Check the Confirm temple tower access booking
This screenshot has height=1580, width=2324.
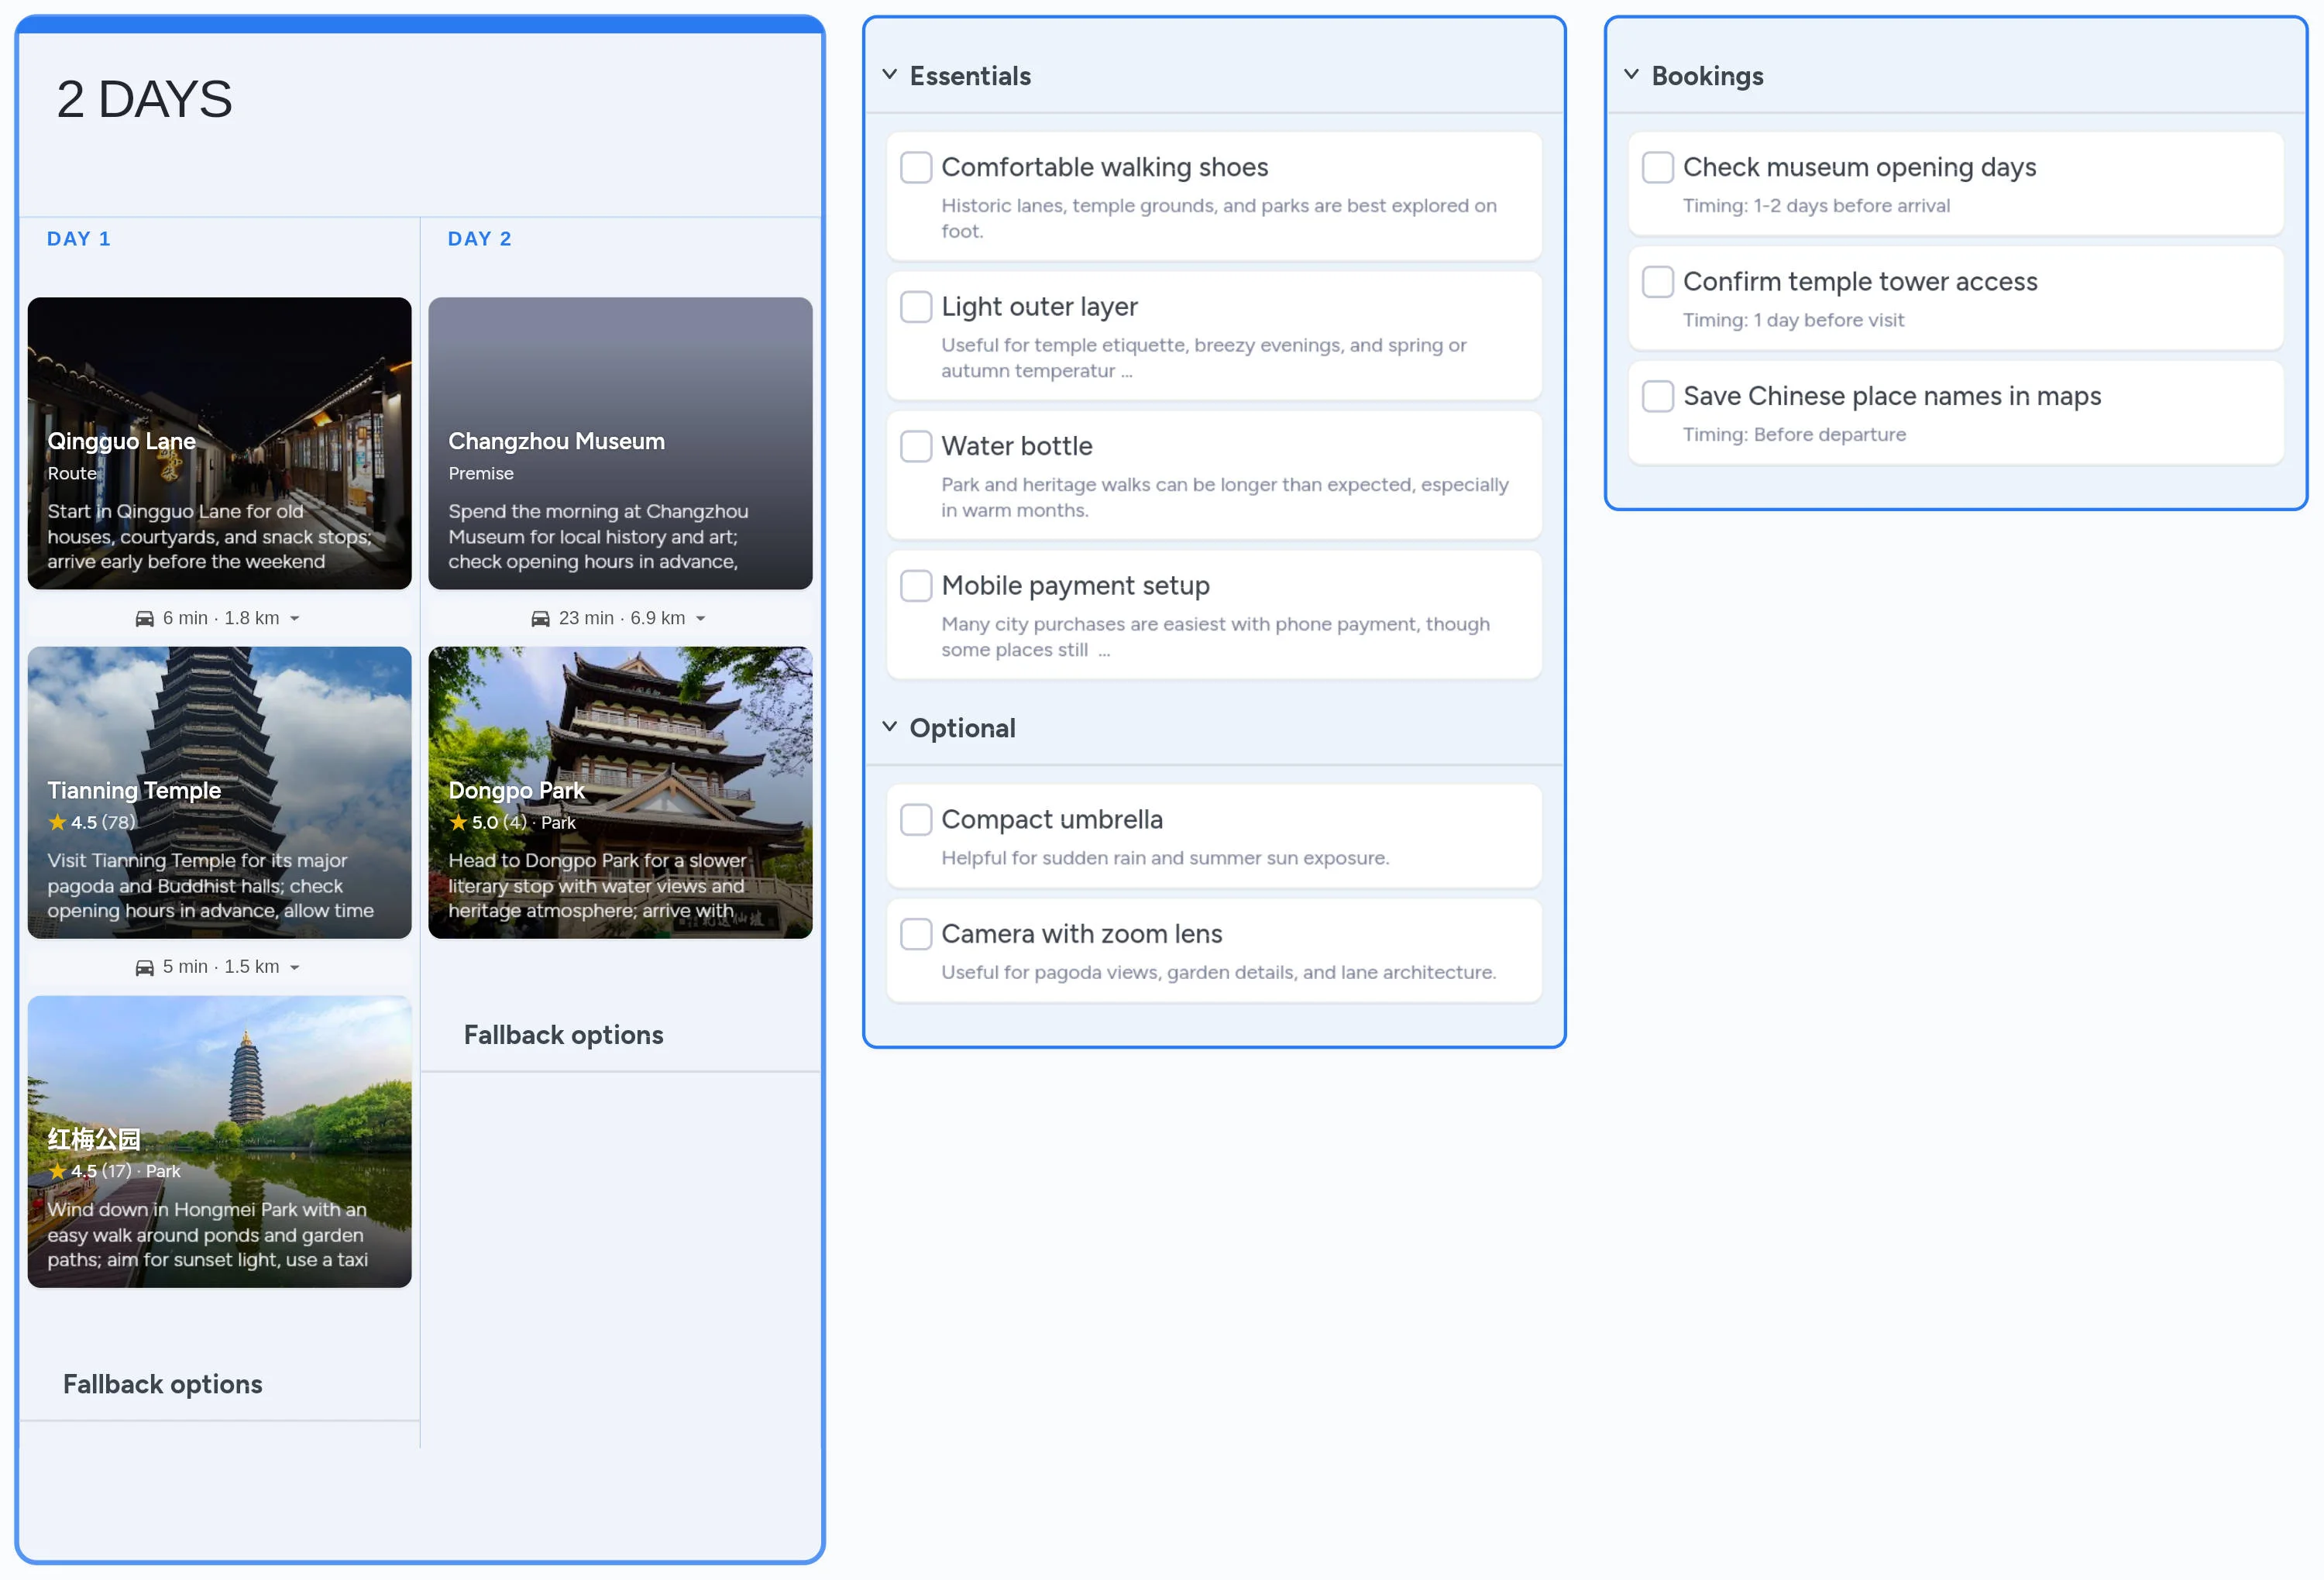coord(1657,281)
